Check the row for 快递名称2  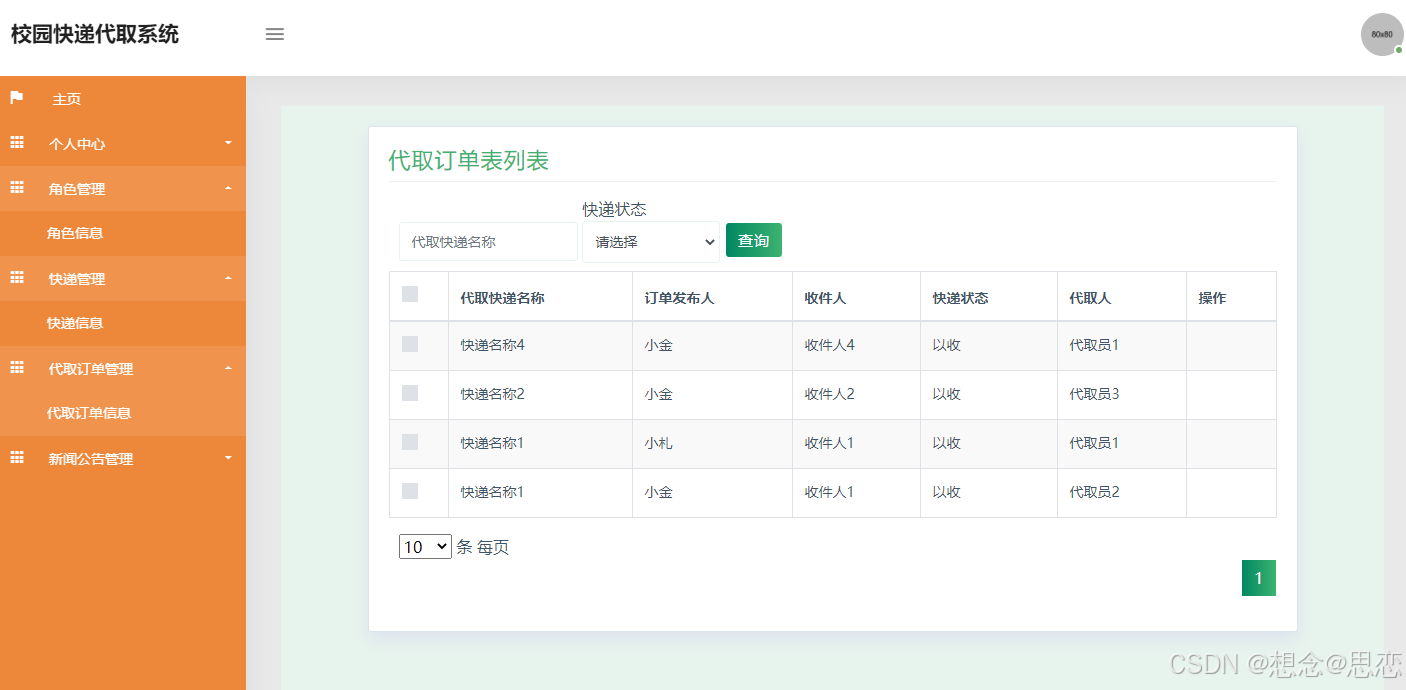[x=410, y=393]
